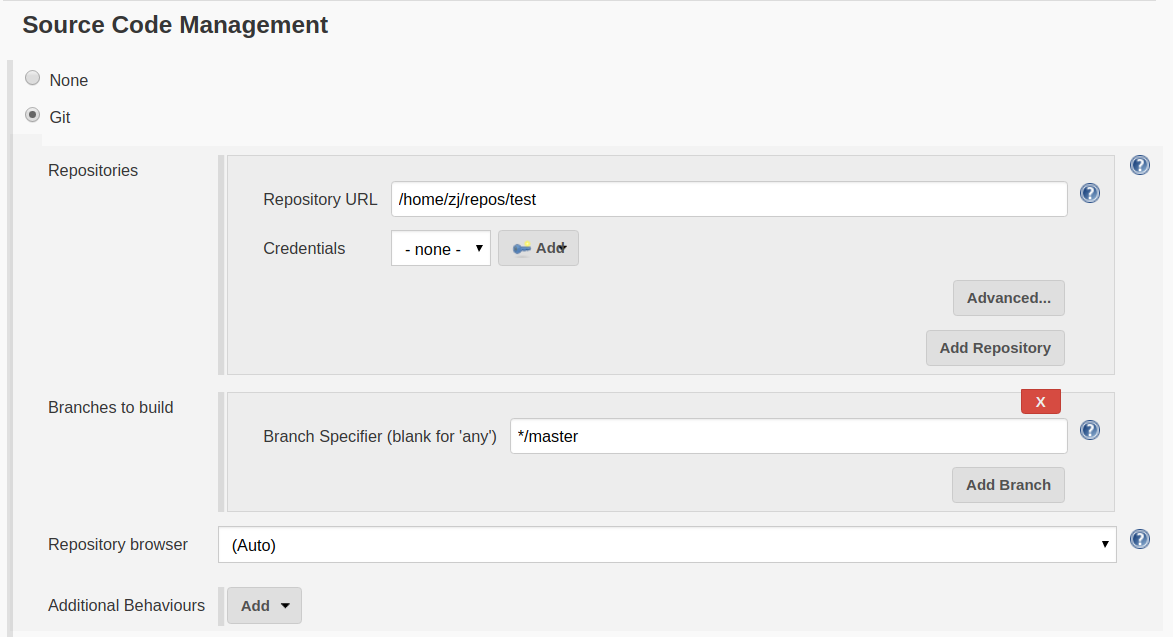Open help for the Repositories section
Image resolution: width=1173 pixels, height=637 pixels.
(1139, 165)
